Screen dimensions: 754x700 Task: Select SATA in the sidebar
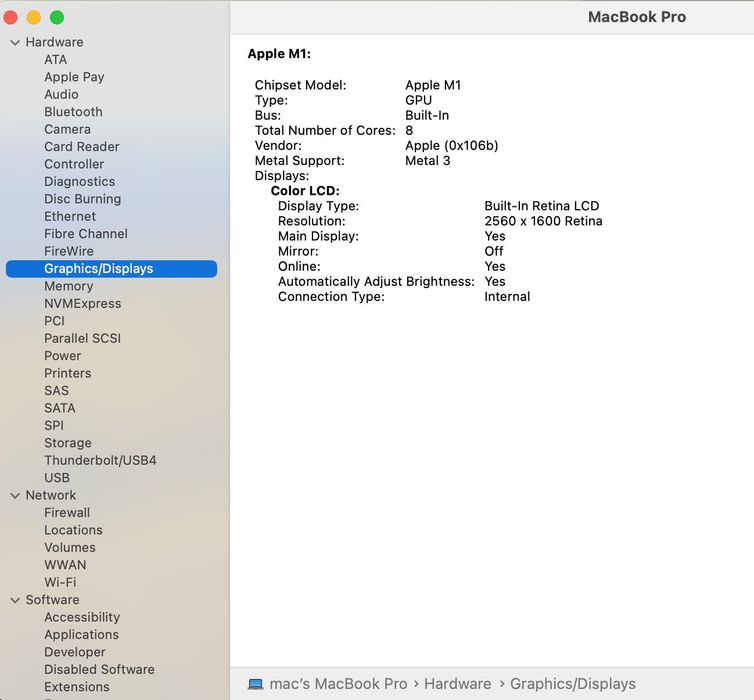[60, 408]
